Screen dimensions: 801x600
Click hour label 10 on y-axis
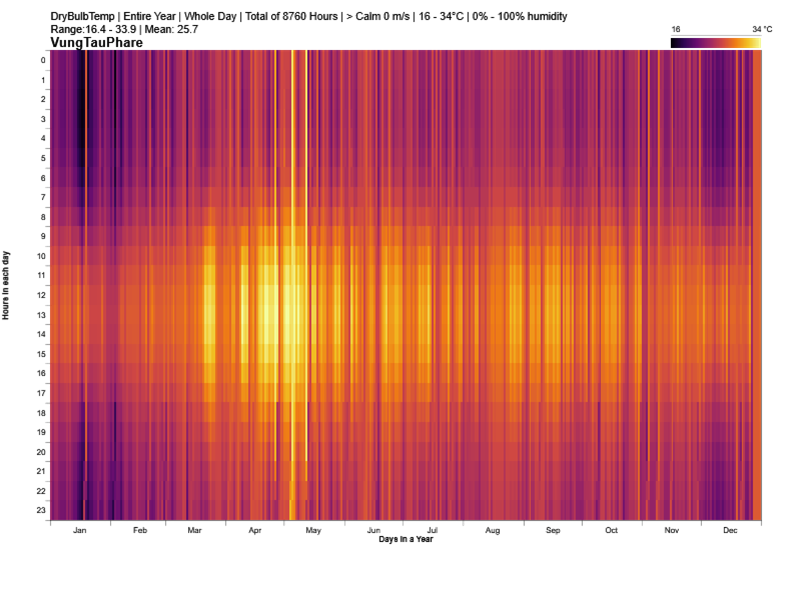(x=41, y=256)
